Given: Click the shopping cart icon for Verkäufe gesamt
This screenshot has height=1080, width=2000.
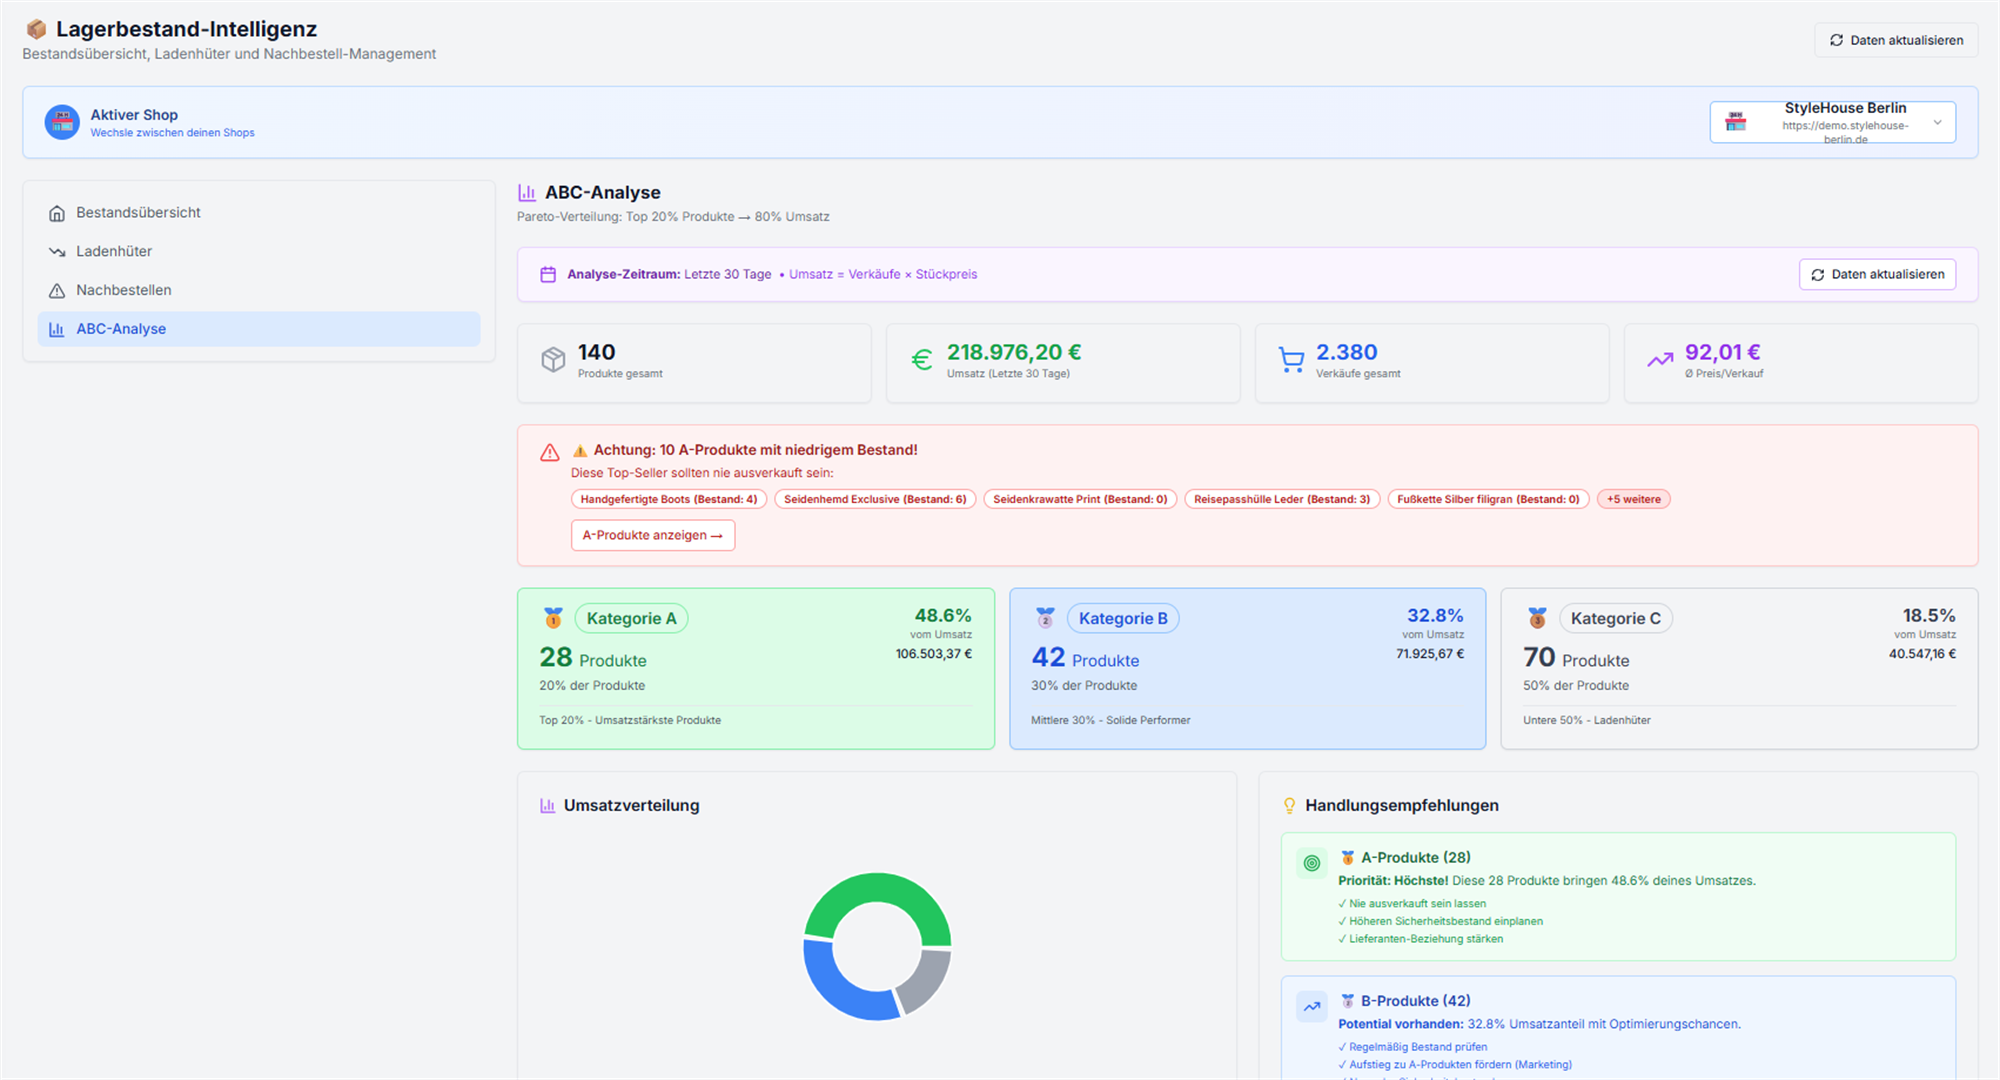Looking at the screenshot, I should click(x=1291, y=360).
